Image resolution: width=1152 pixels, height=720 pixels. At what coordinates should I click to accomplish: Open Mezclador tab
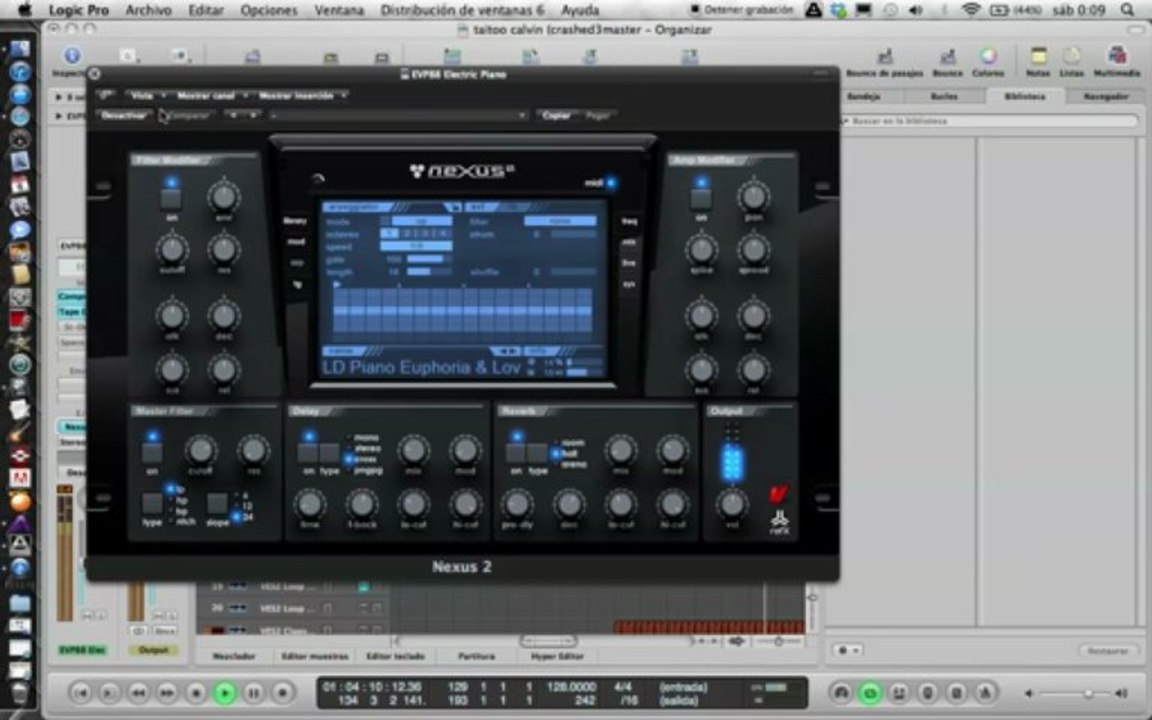click(x=234, y=656)
